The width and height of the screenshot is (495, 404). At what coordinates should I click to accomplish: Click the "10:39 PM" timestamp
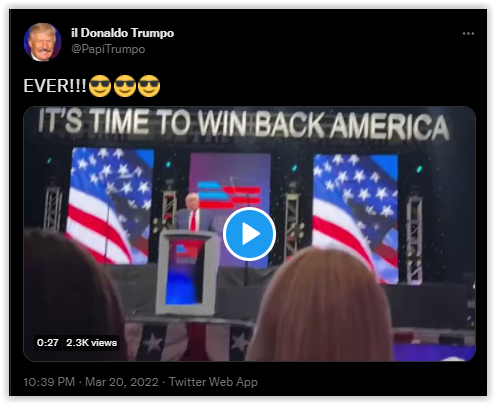[49, 382]
